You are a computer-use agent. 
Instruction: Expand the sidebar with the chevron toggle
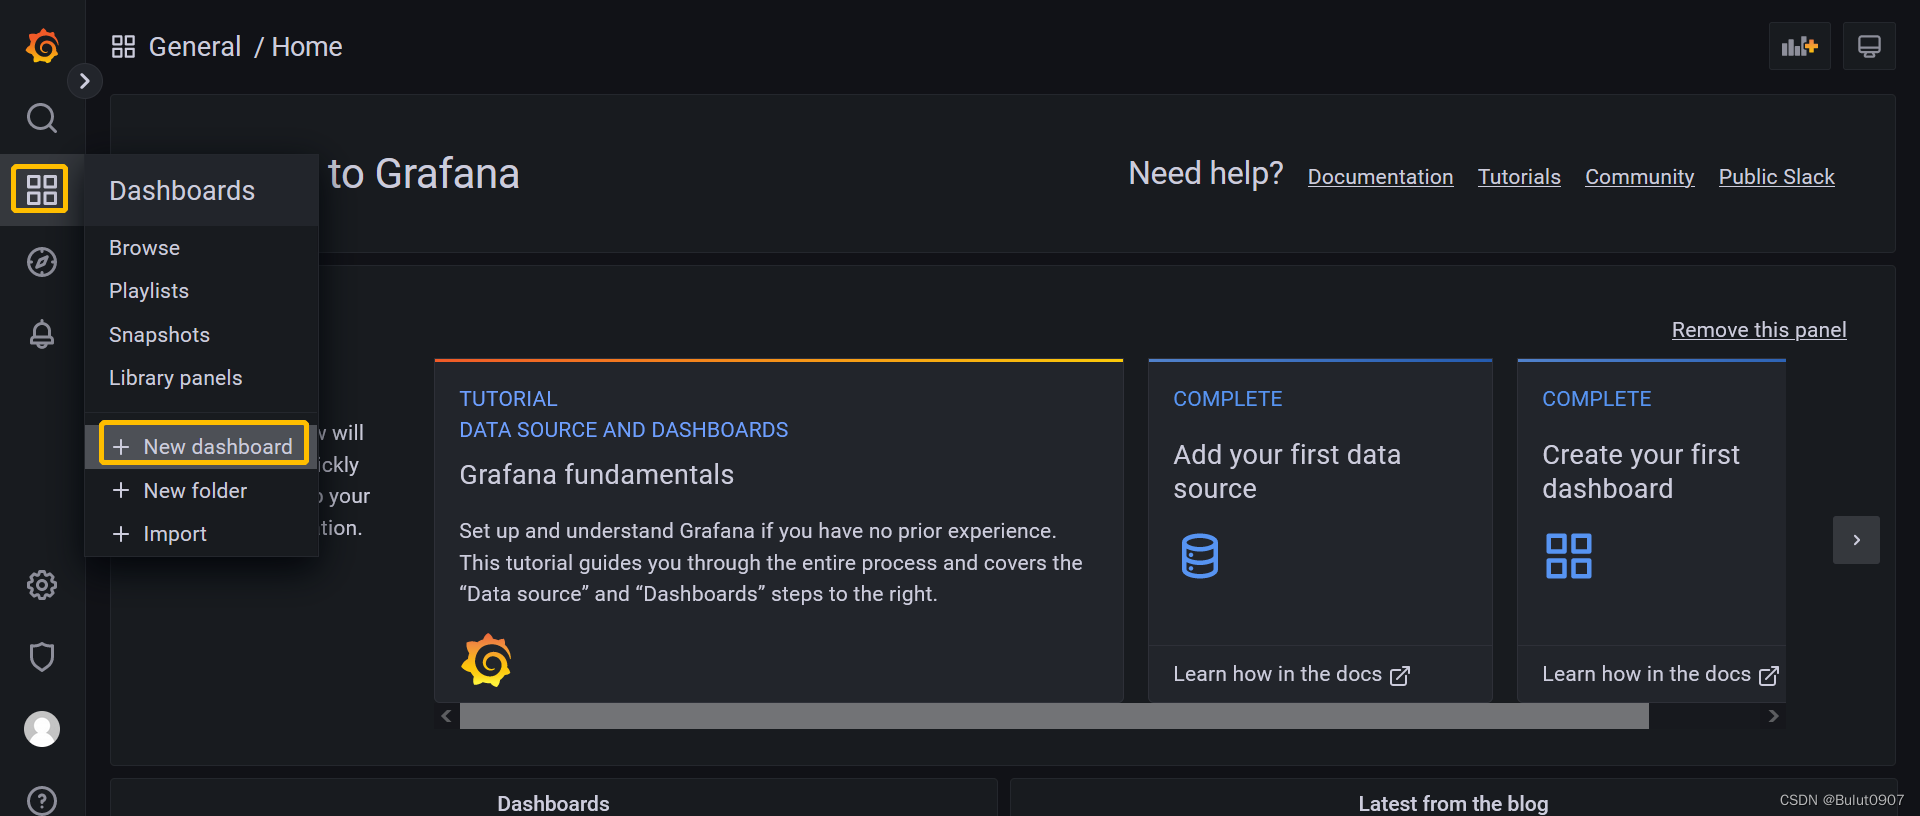tap(85, 81)
